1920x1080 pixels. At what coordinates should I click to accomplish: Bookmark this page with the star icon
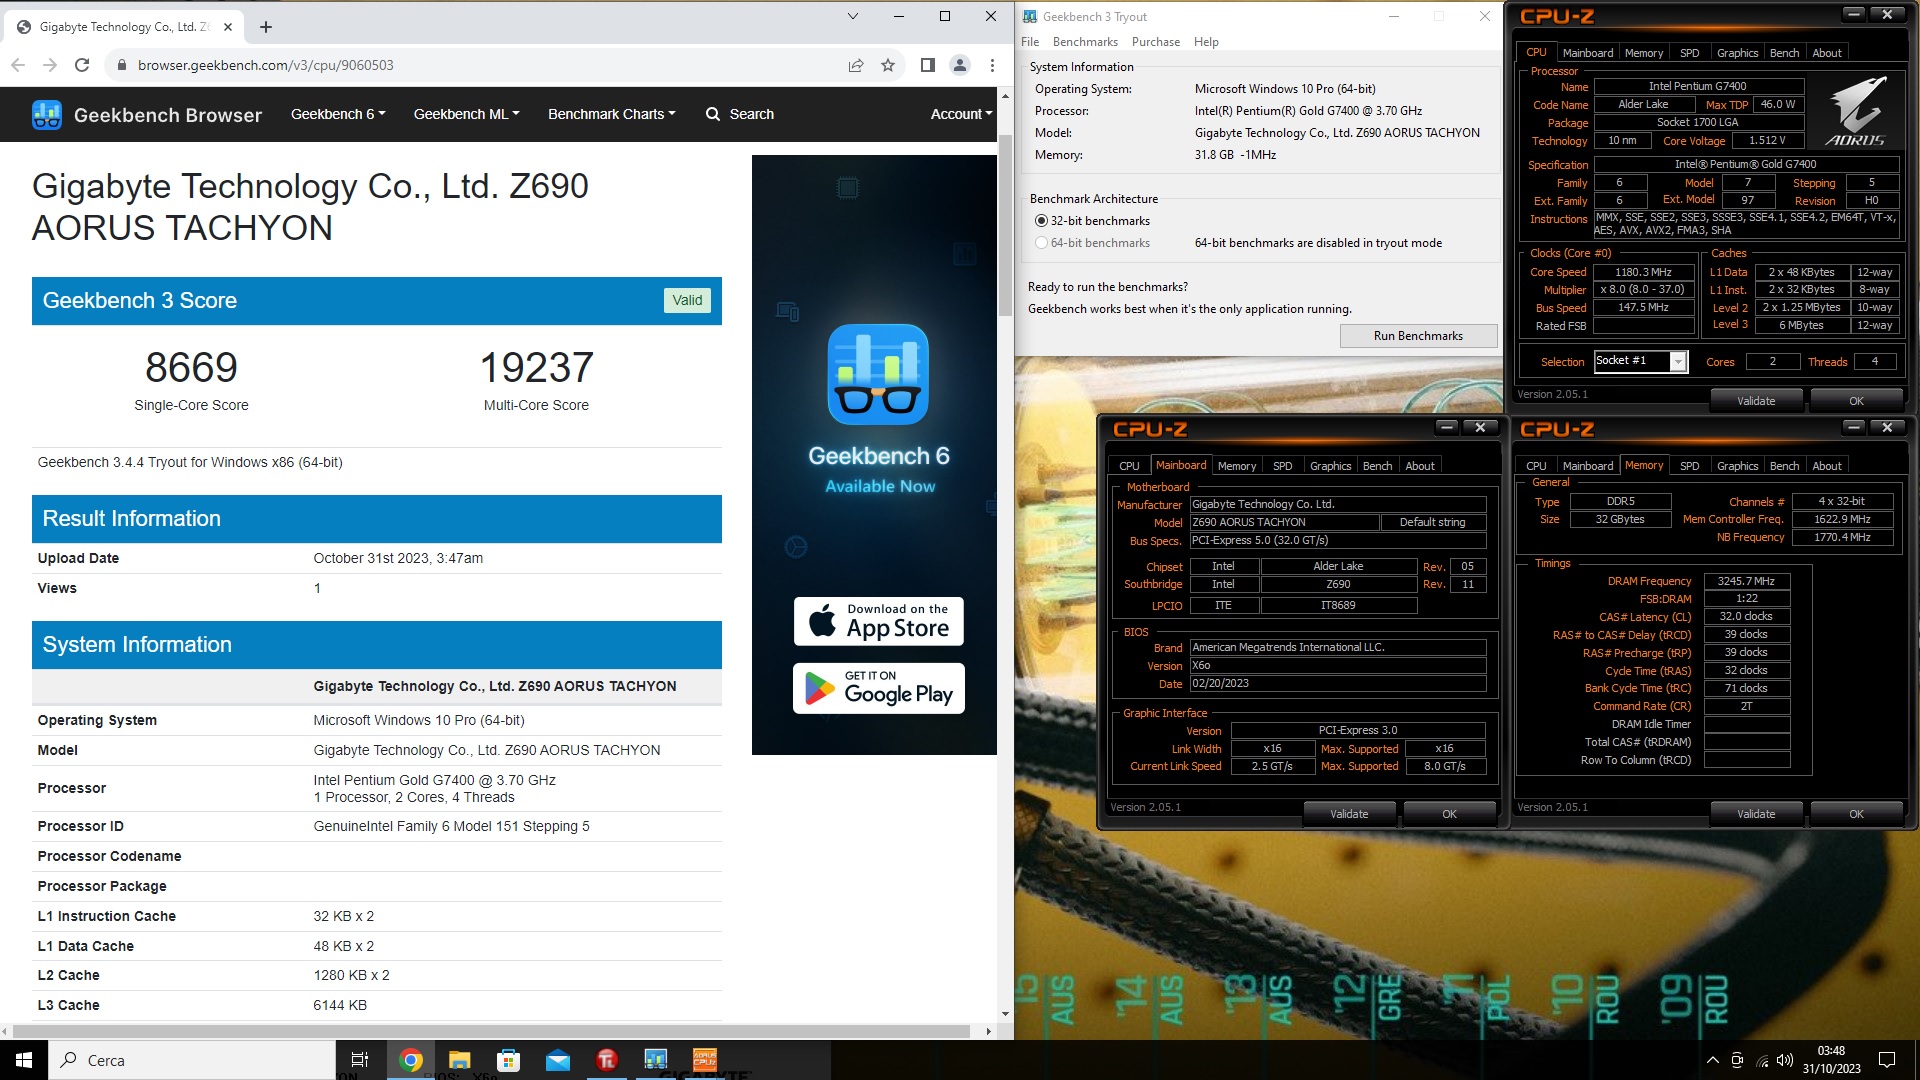tap(888, 65)
